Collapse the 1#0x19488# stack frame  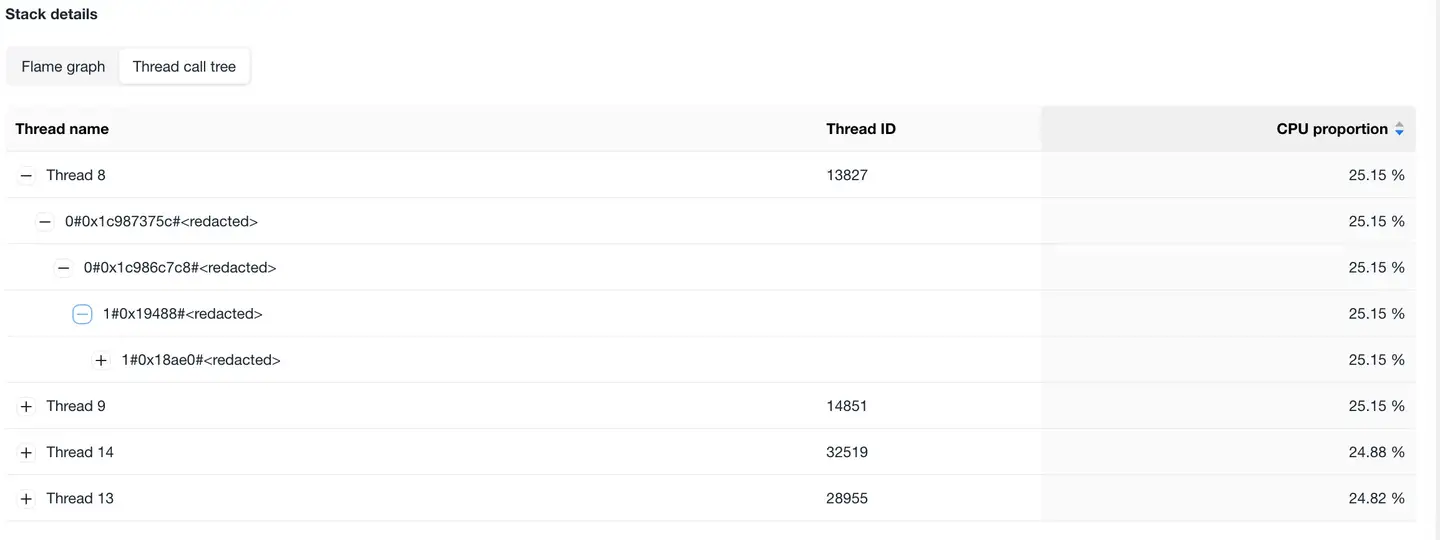(82, 314)
